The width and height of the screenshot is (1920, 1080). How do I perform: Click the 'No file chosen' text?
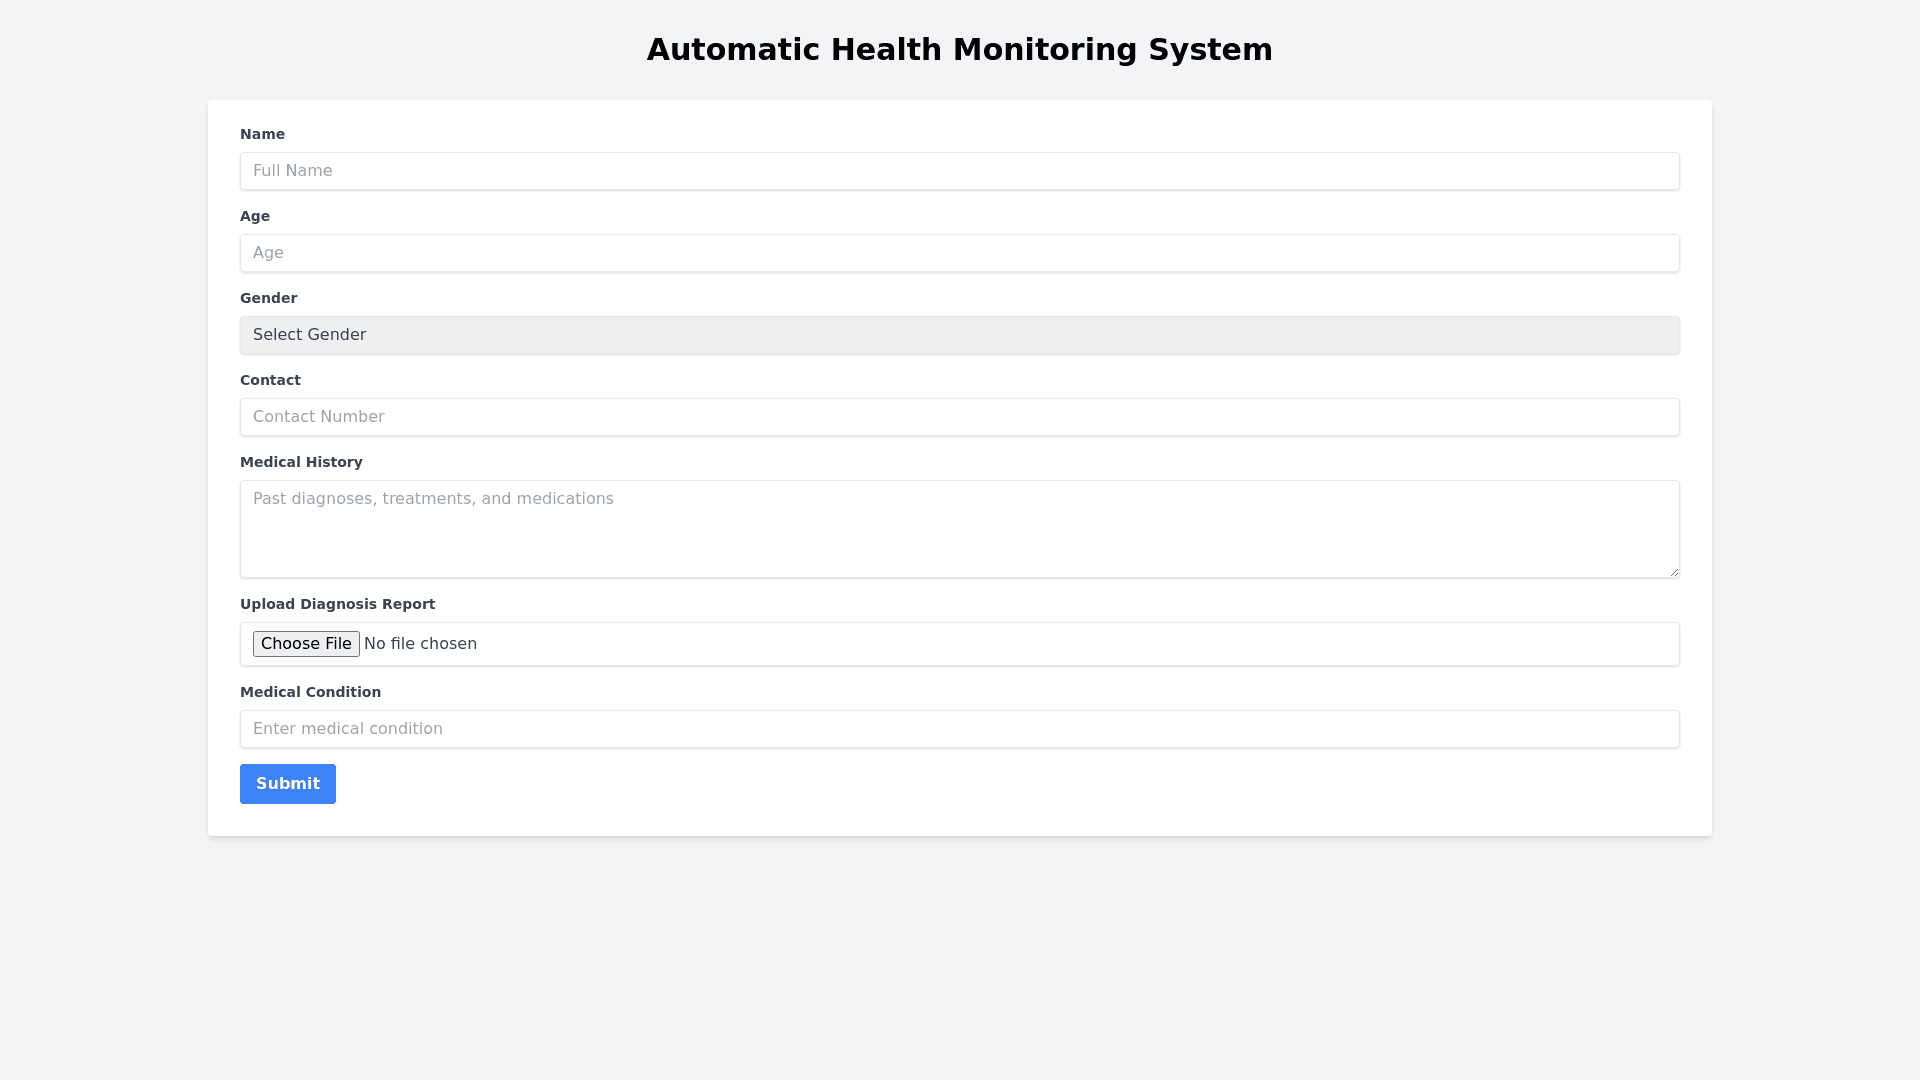(x=420, y=644)
